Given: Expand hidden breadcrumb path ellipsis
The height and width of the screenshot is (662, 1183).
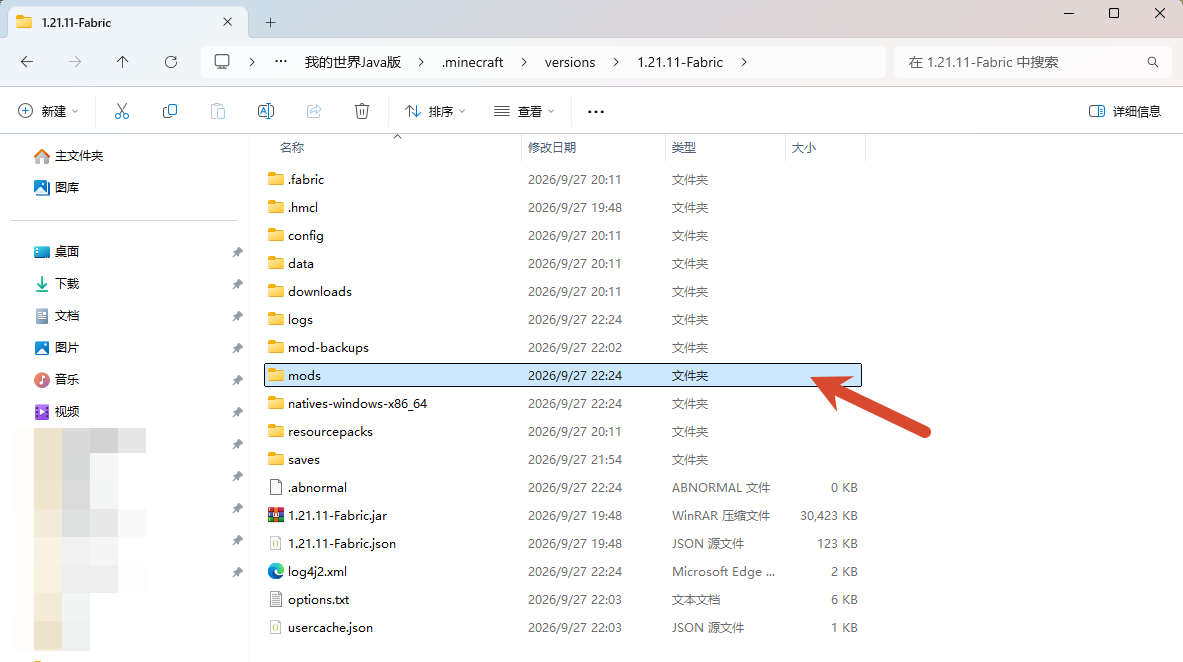Looking at the screenshot, I should tap(281, 62).
